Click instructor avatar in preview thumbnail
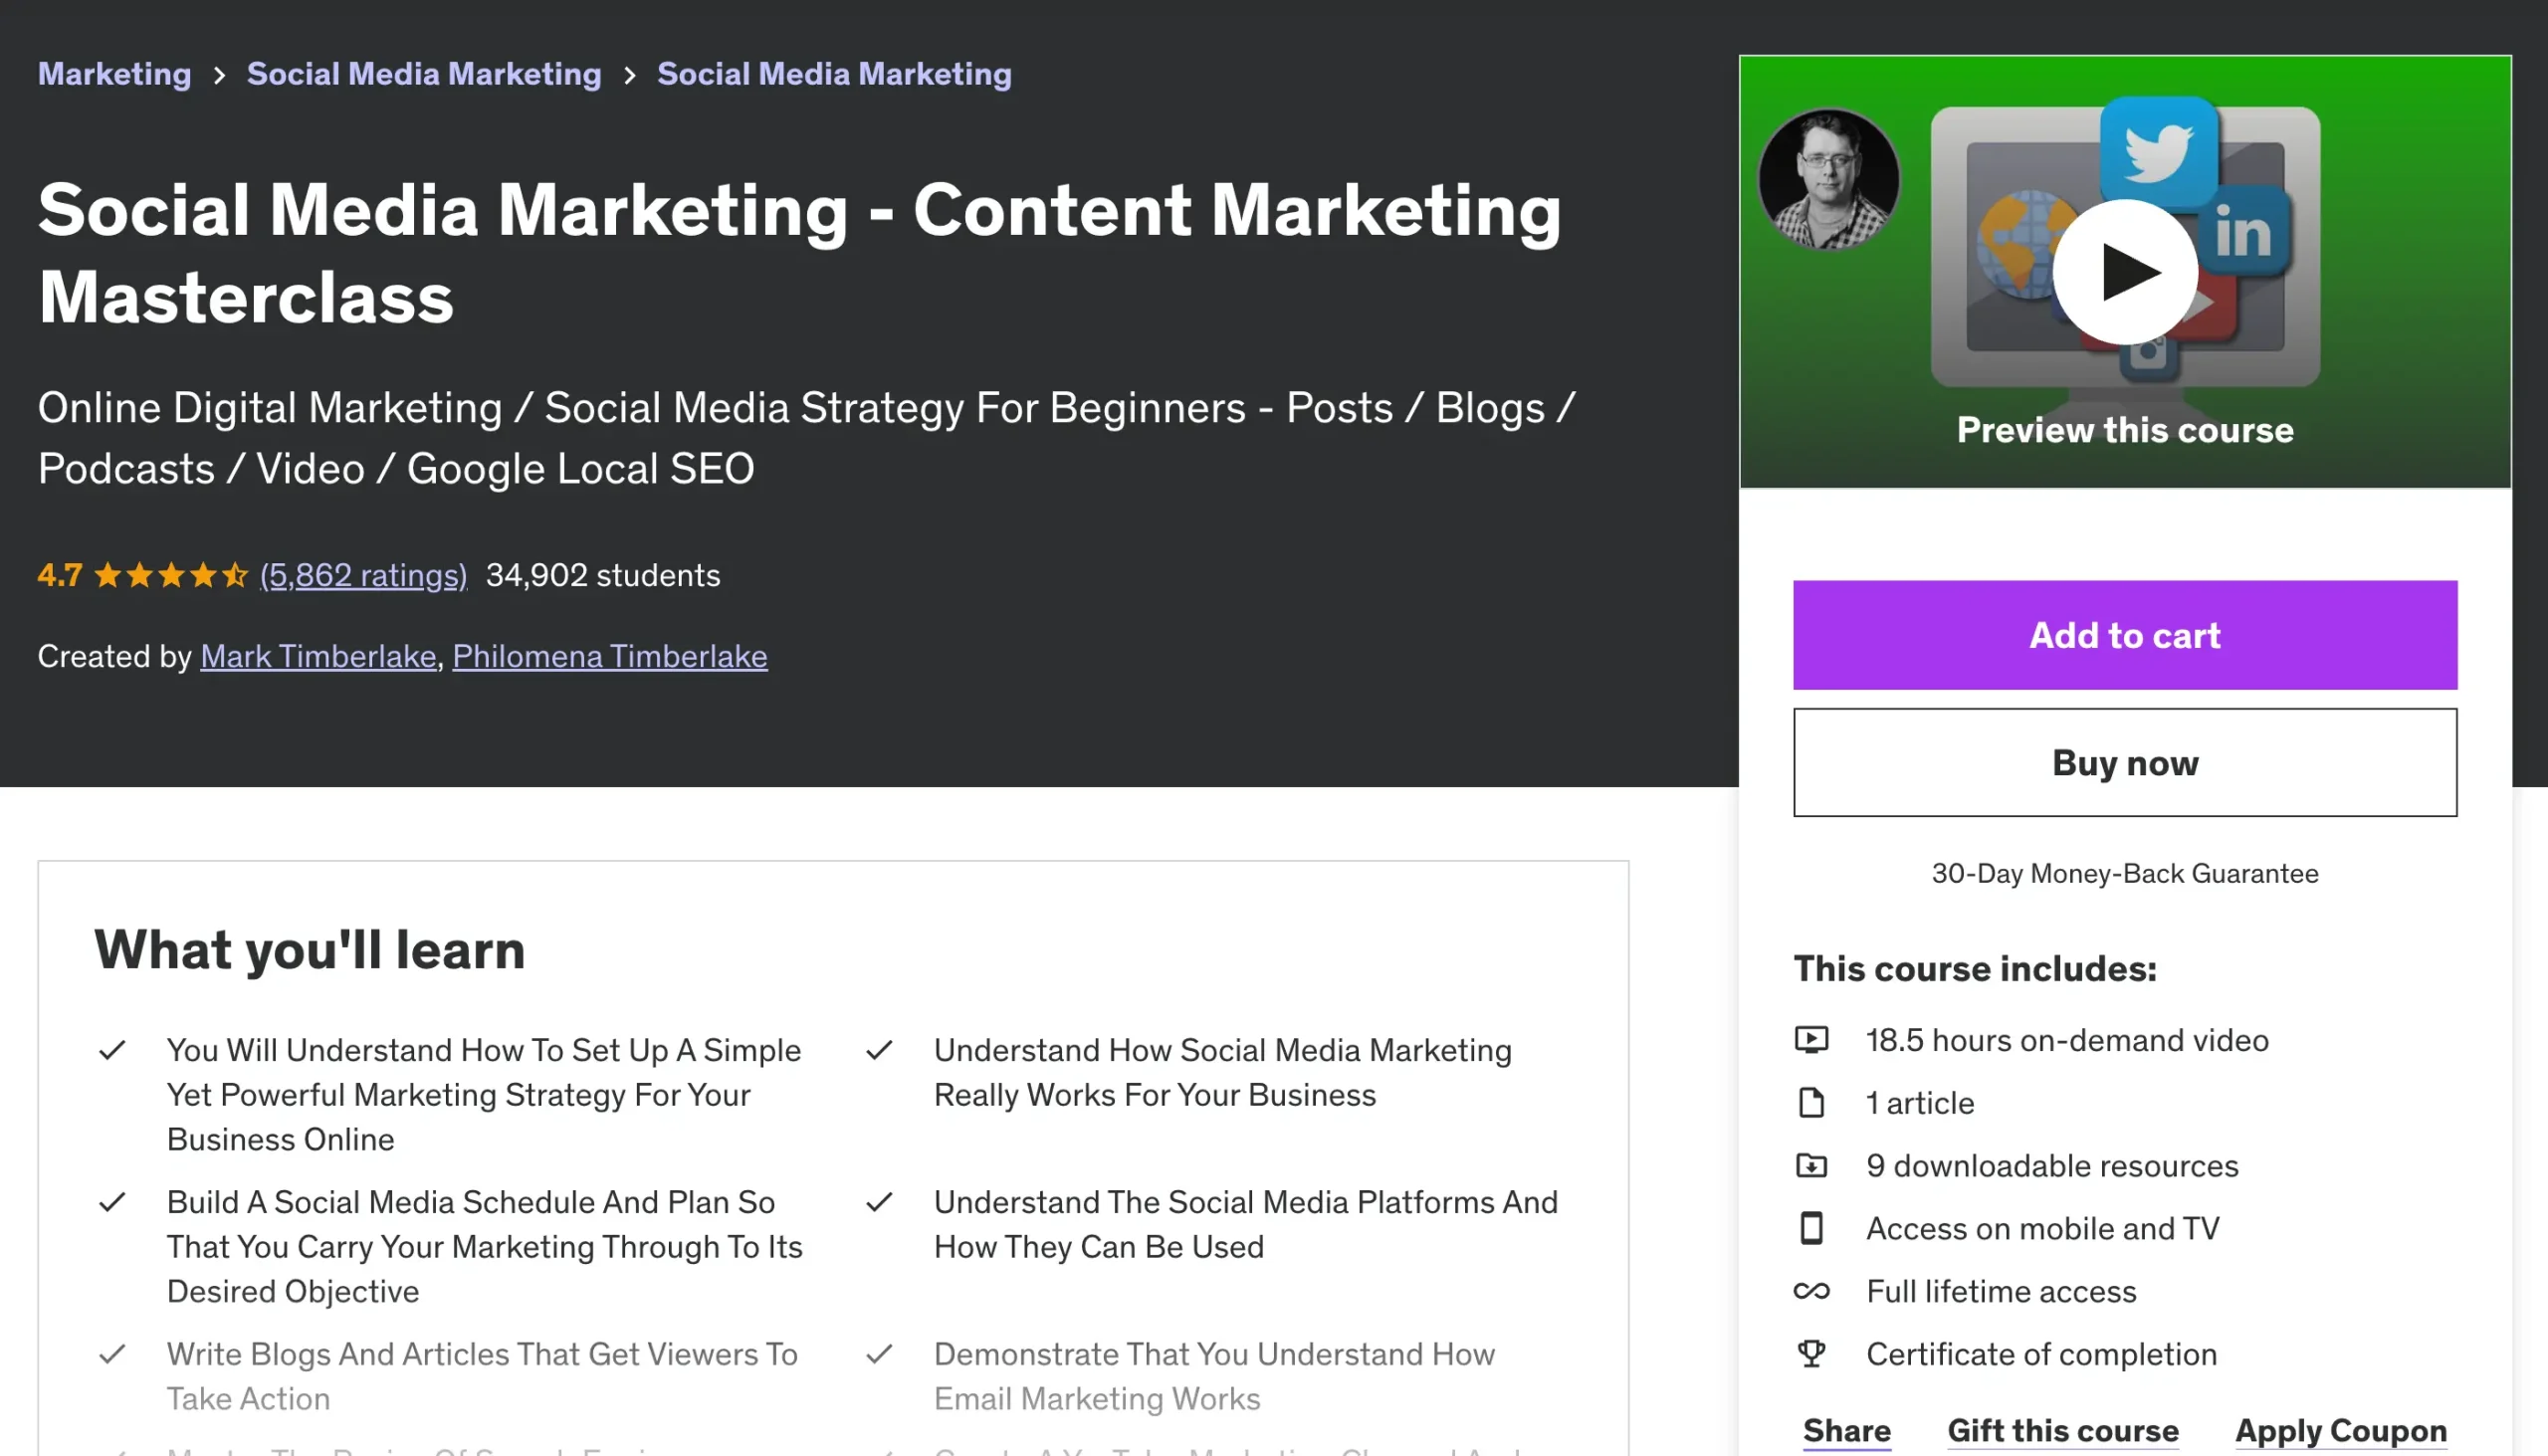Screen dimensions: 2548x1456 coord(1829,180)
